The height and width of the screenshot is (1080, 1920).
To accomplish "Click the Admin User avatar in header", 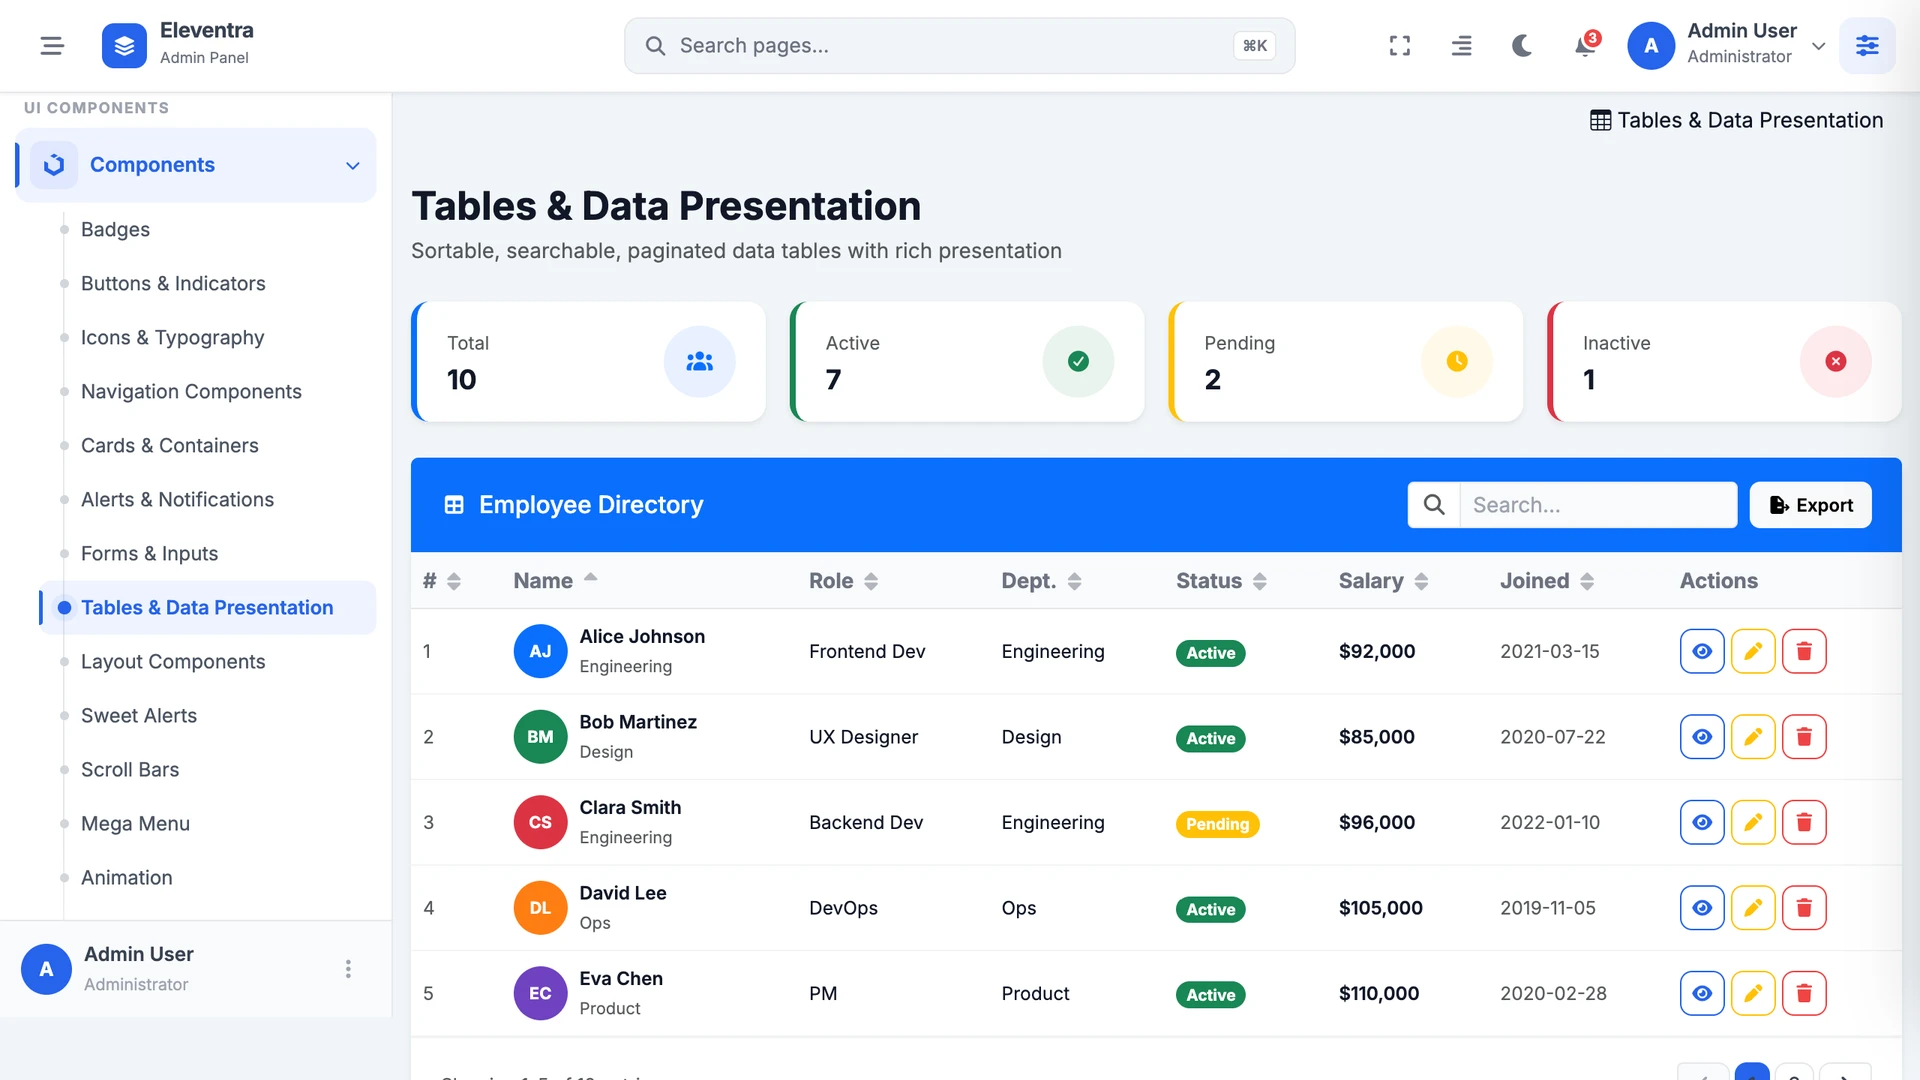I will [x=1651, y=46].
